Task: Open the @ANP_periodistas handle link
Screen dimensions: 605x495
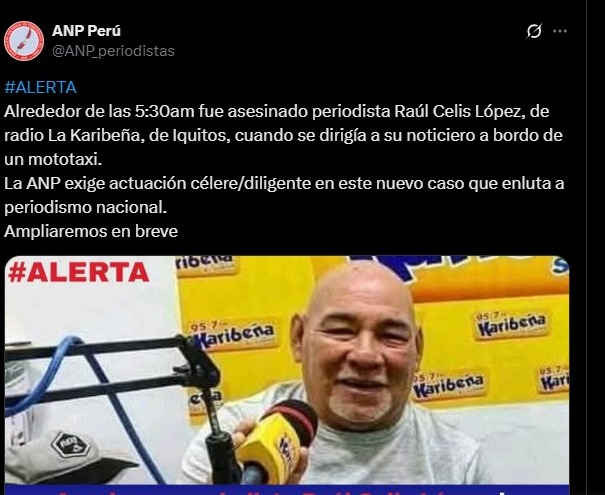Action: (x=113, y=51)
